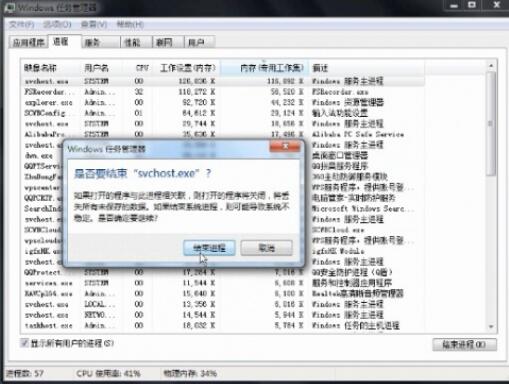Minimize the Task Manager window
This screenshot has width=509, height=384.
pos(453,5)
